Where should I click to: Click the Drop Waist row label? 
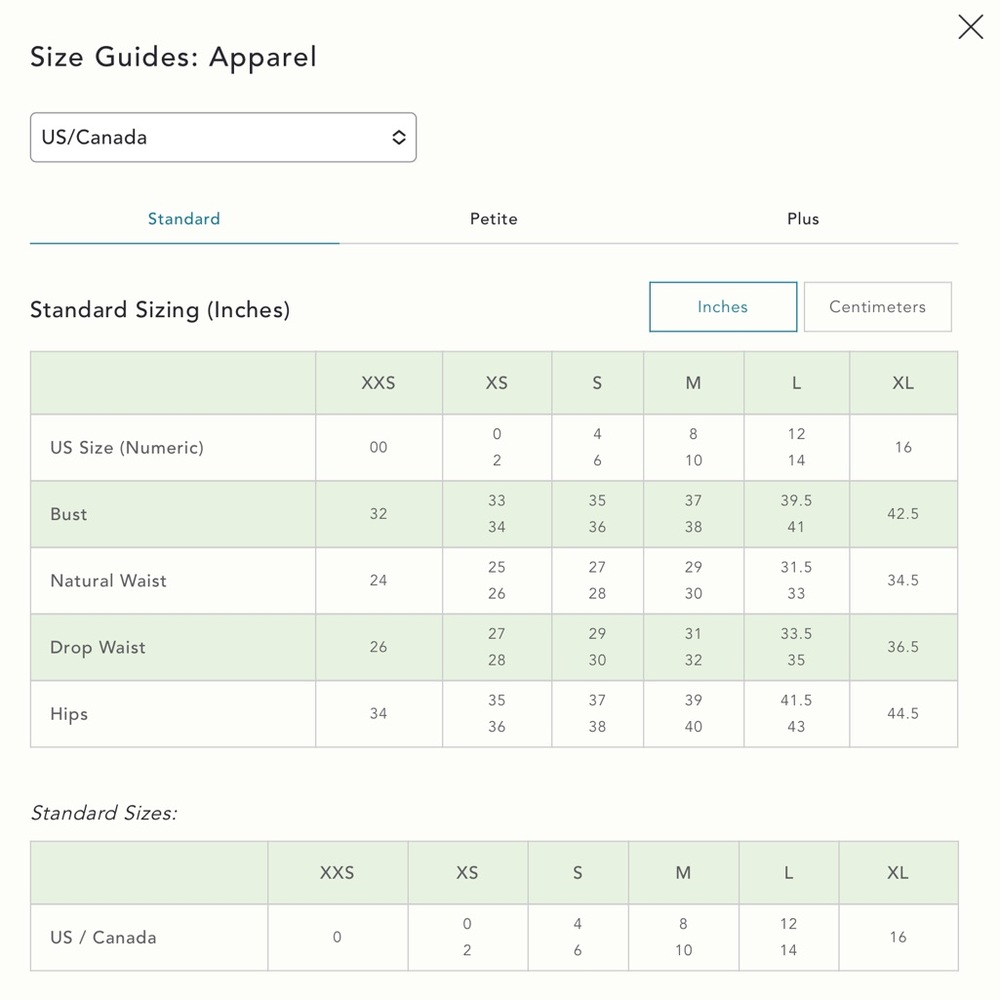point(98,647)
